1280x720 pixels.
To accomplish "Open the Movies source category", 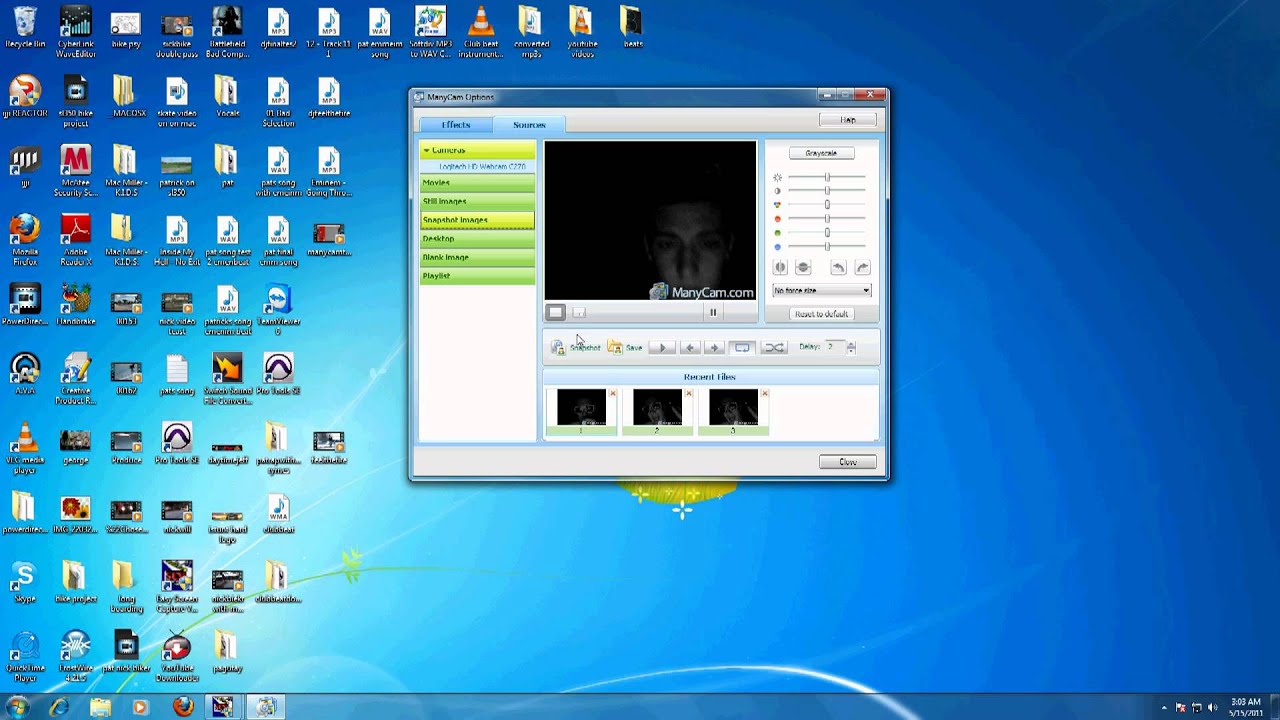I will 477,183.
